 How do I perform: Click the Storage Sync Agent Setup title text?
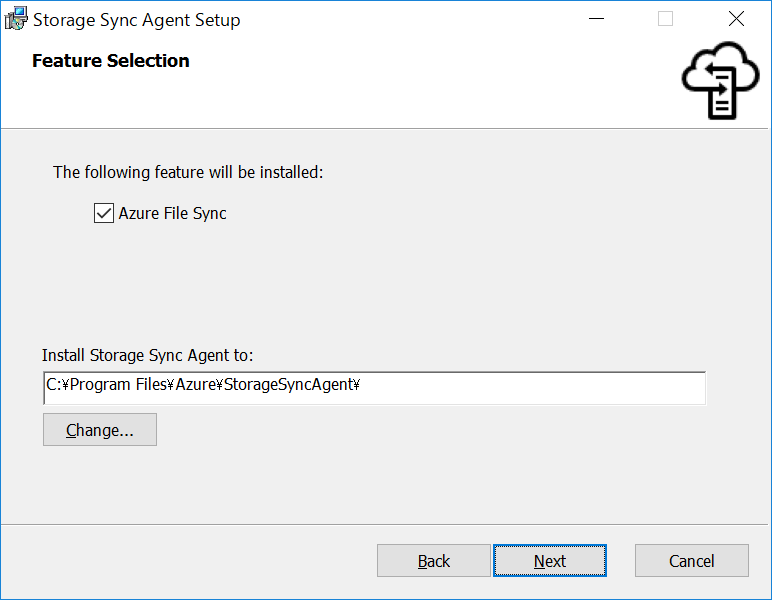click(136, 19)
